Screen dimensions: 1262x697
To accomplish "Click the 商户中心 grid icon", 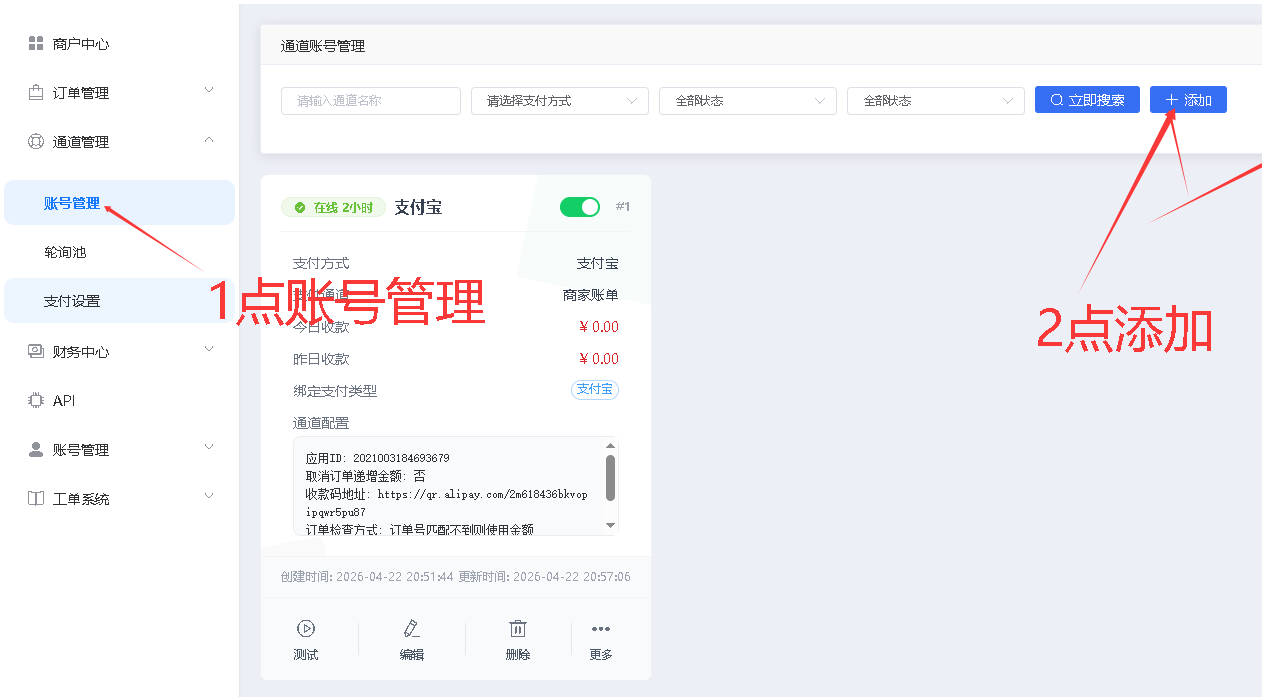I will click(x=36, y=44).
